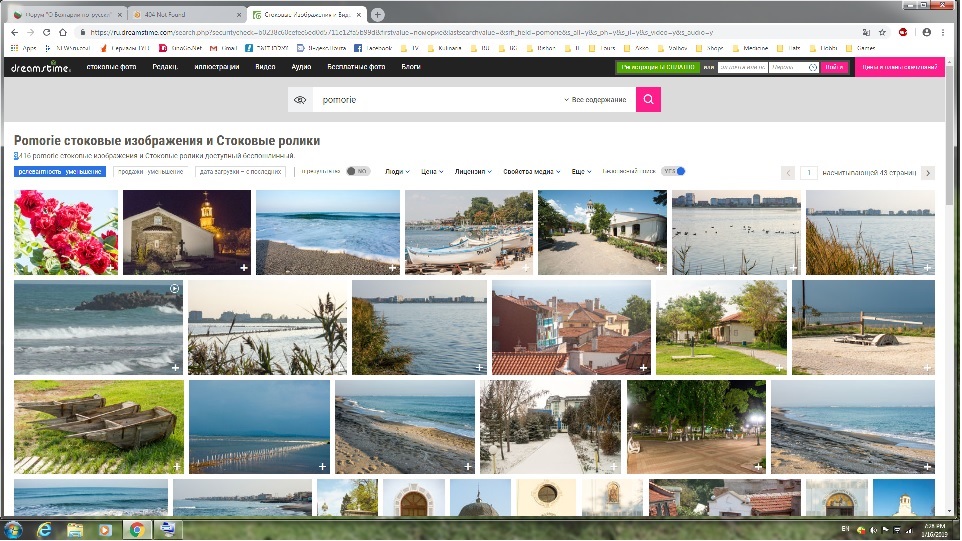This screenshot has height=541, width=962.
Task: Click the video play icon on waves thumbnail
Action: [x=175, y=288]
